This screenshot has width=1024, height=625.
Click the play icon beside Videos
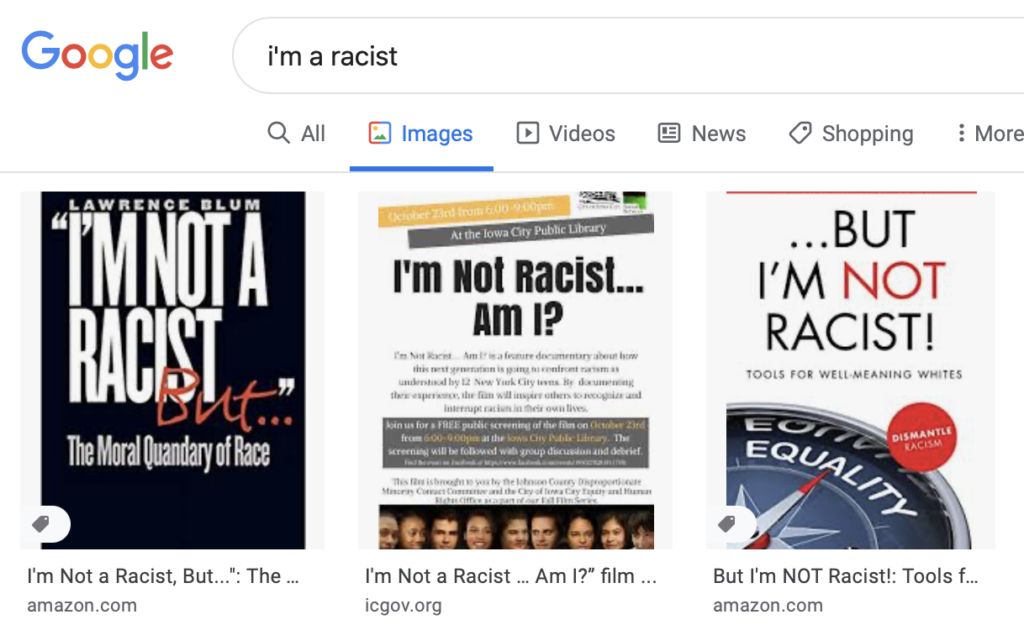[528, 133]
